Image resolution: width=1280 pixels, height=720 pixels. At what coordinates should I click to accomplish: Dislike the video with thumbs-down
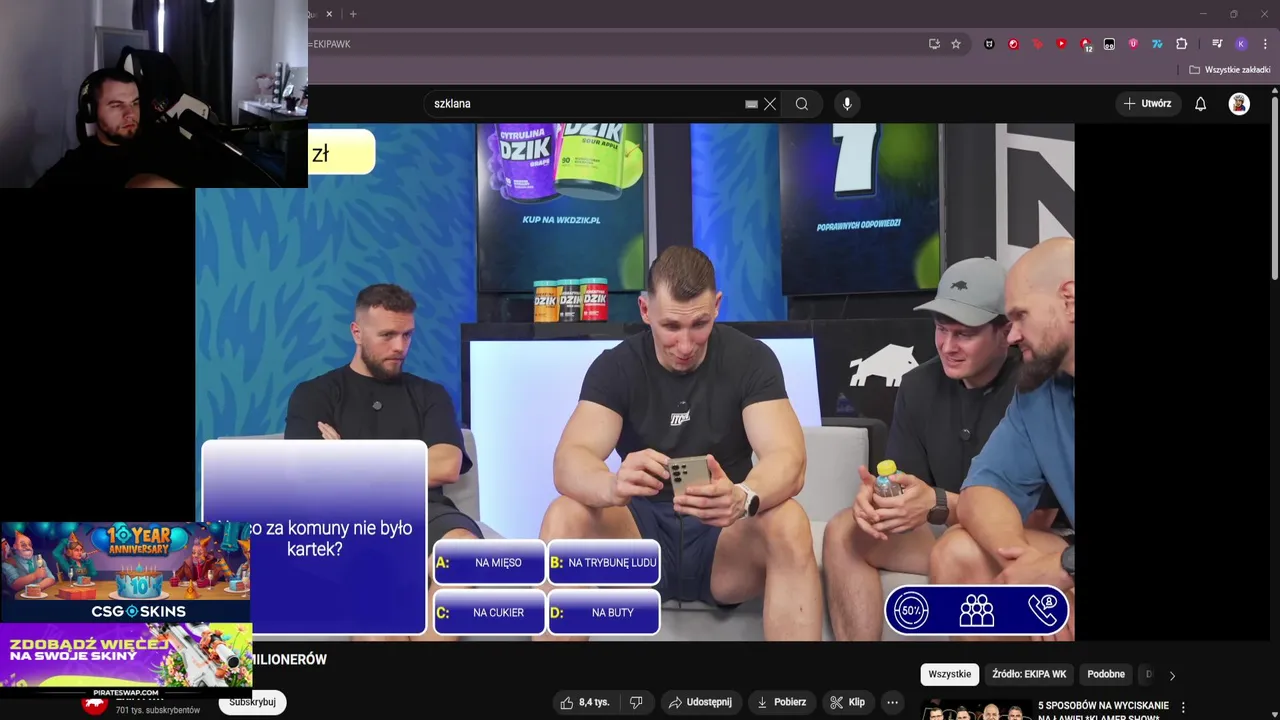pyautogui.click(x=636, y=702)
